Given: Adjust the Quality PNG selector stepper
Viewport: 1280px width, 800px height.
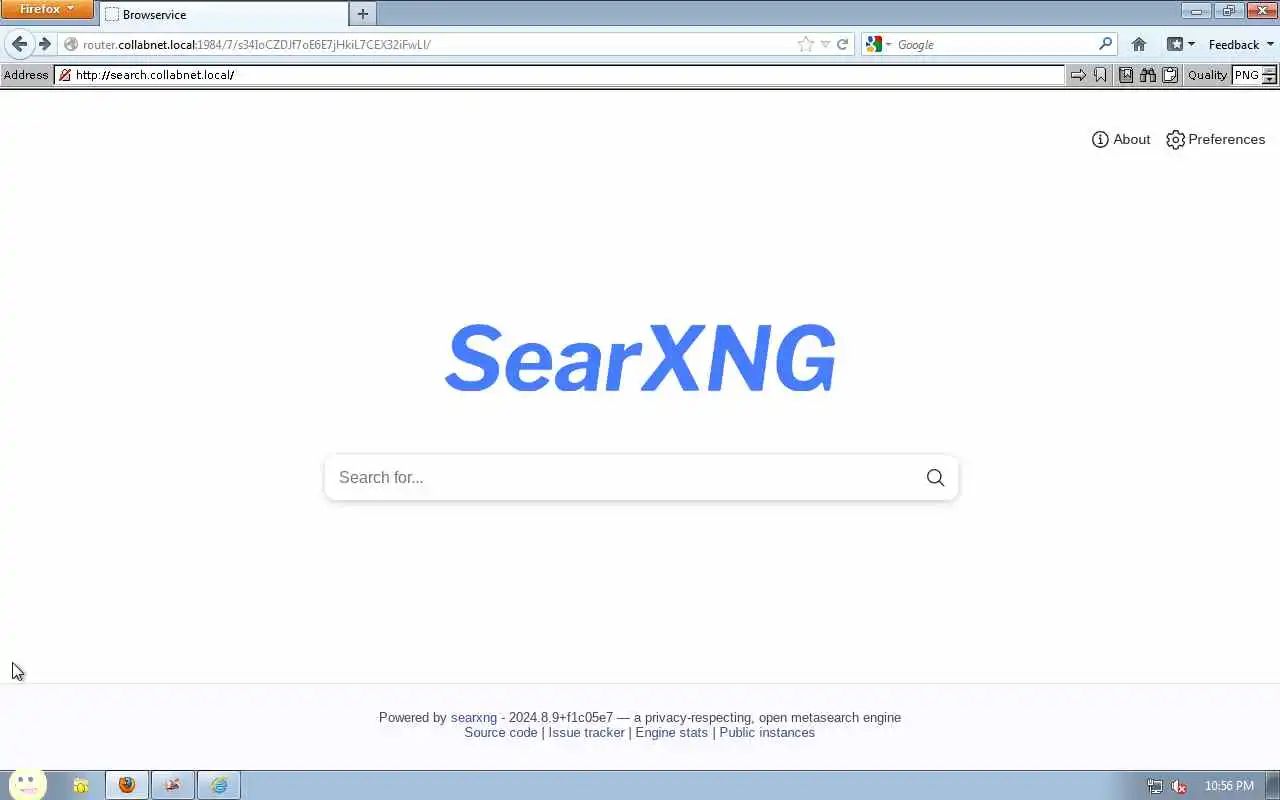Looking at the screenshot, I should 1270,75.
